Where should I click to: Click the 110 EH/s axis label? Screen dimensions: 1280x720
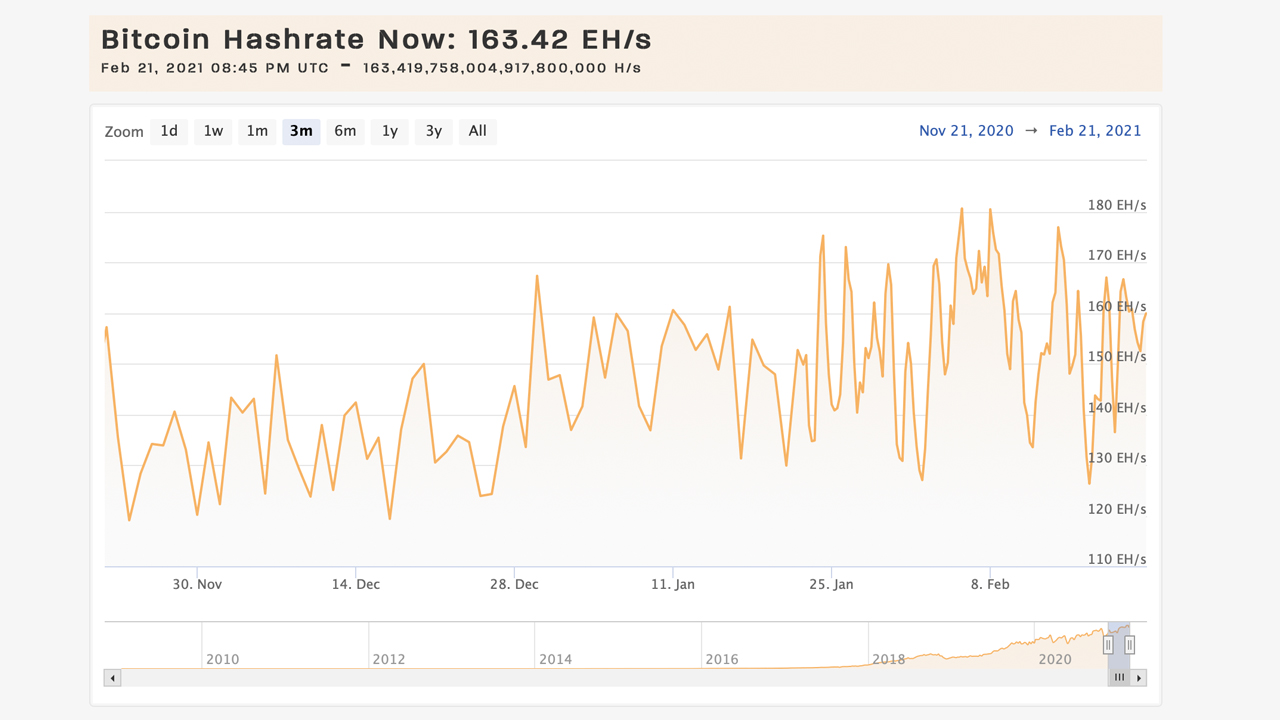(x=1117, y=558)
